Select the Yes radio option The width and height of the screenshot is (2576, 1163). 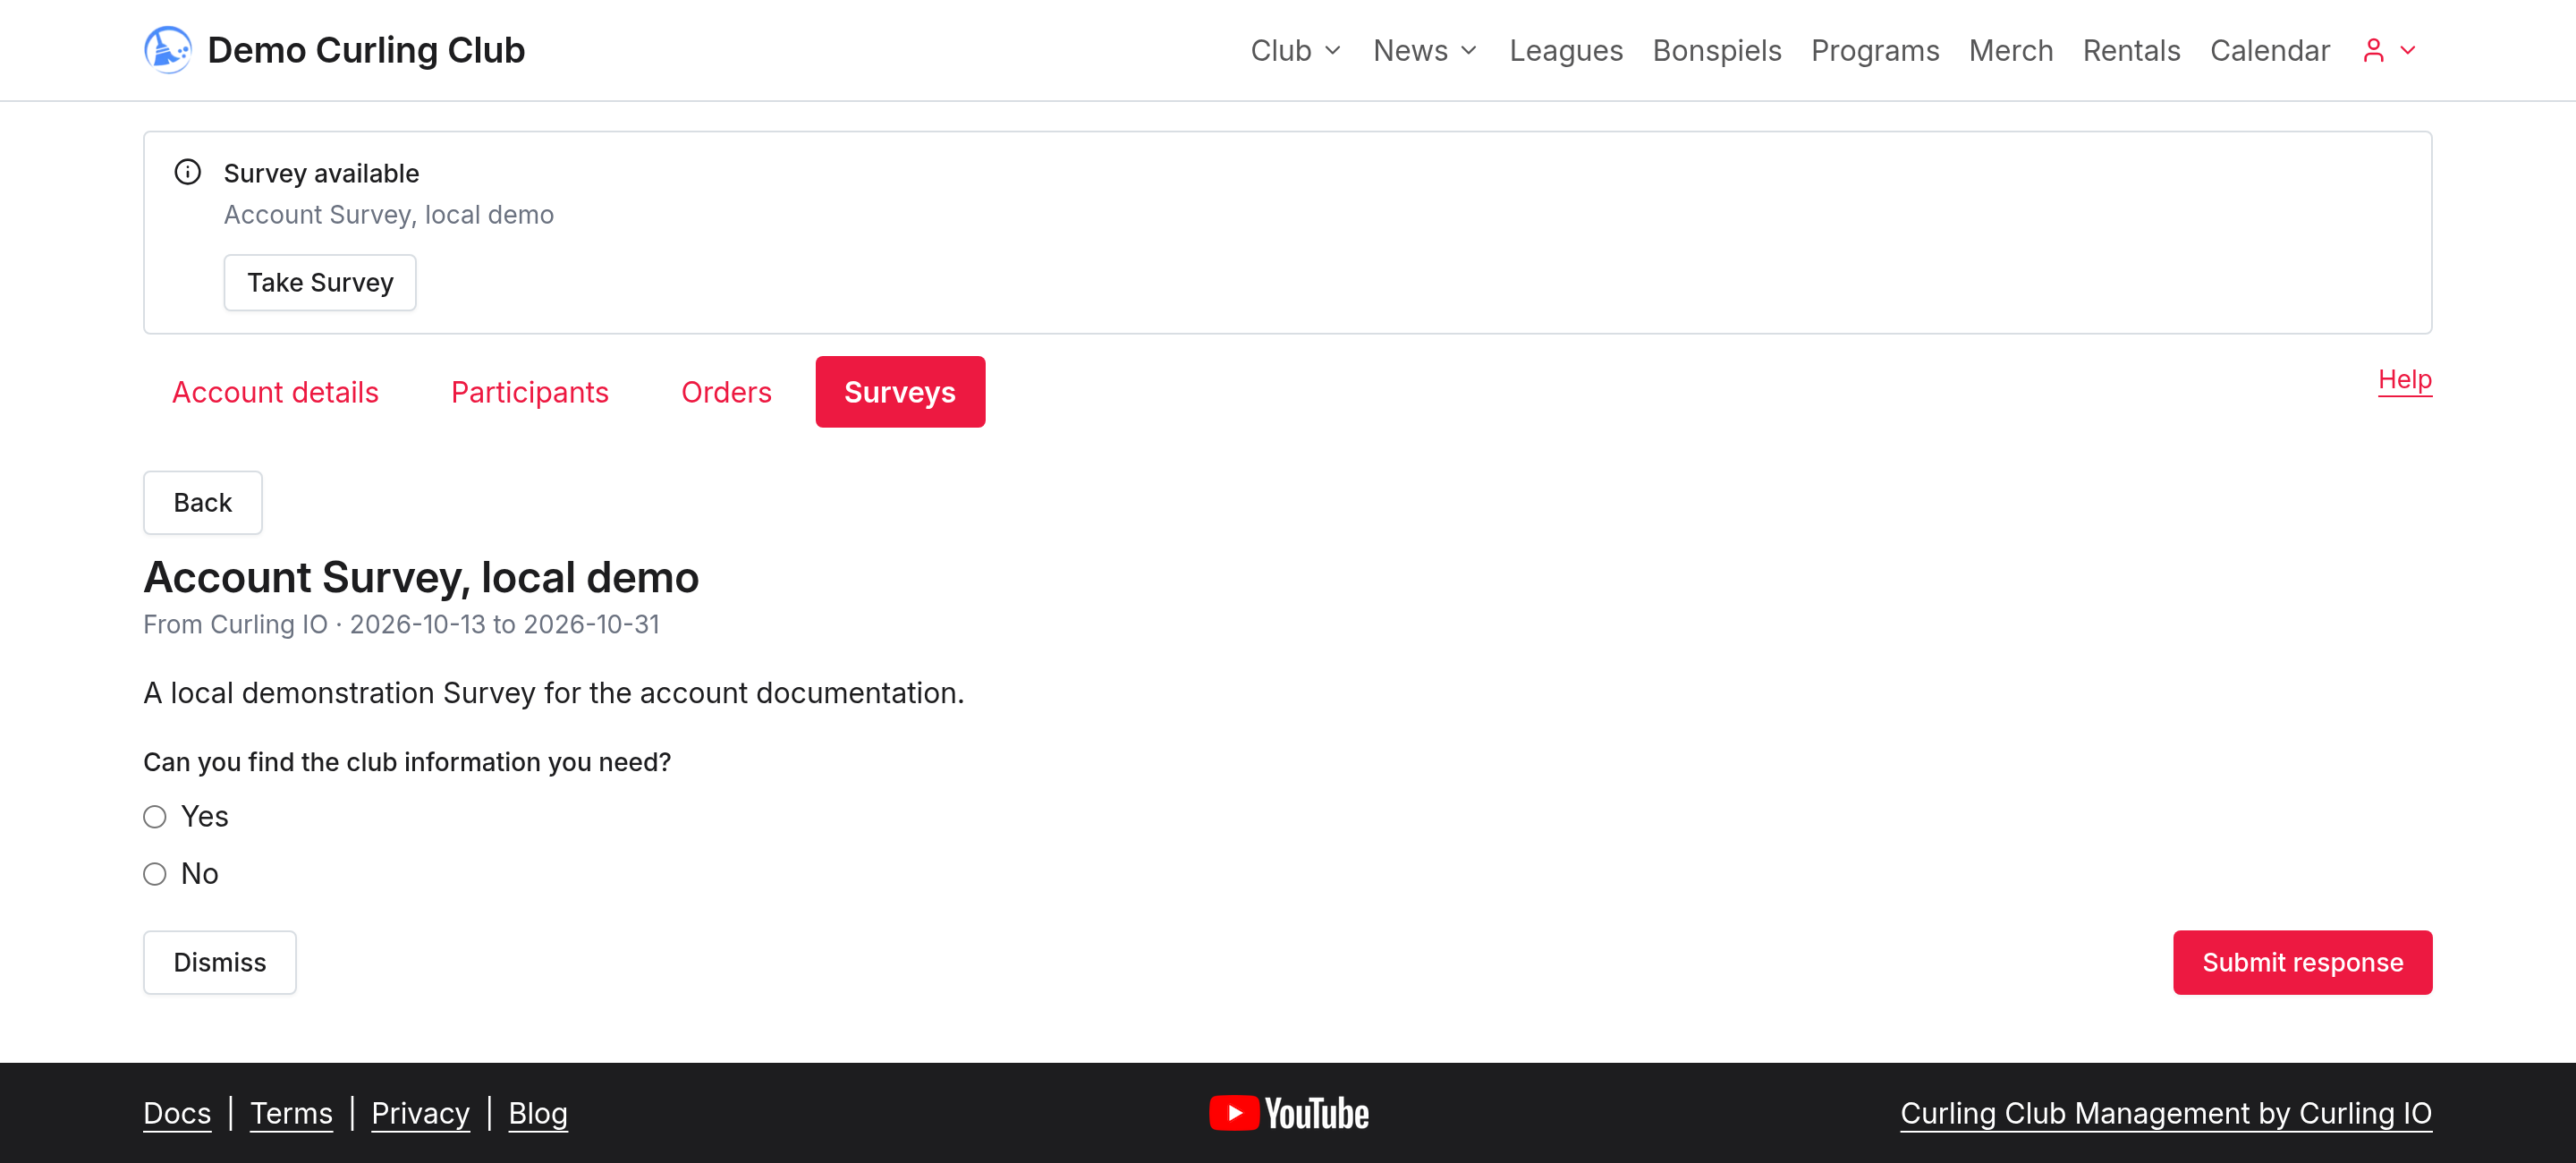click(x=154, y=817)
